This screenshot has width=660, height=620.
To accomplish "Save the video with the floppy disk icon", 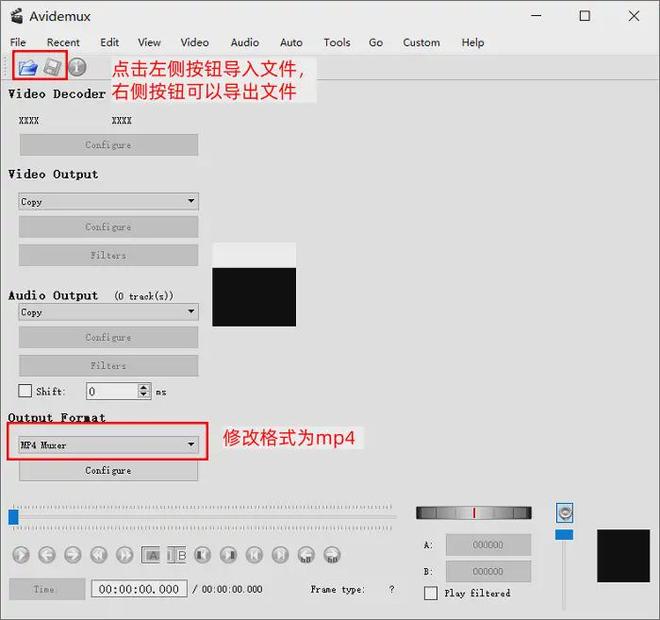I will click(x=52, y=67).
